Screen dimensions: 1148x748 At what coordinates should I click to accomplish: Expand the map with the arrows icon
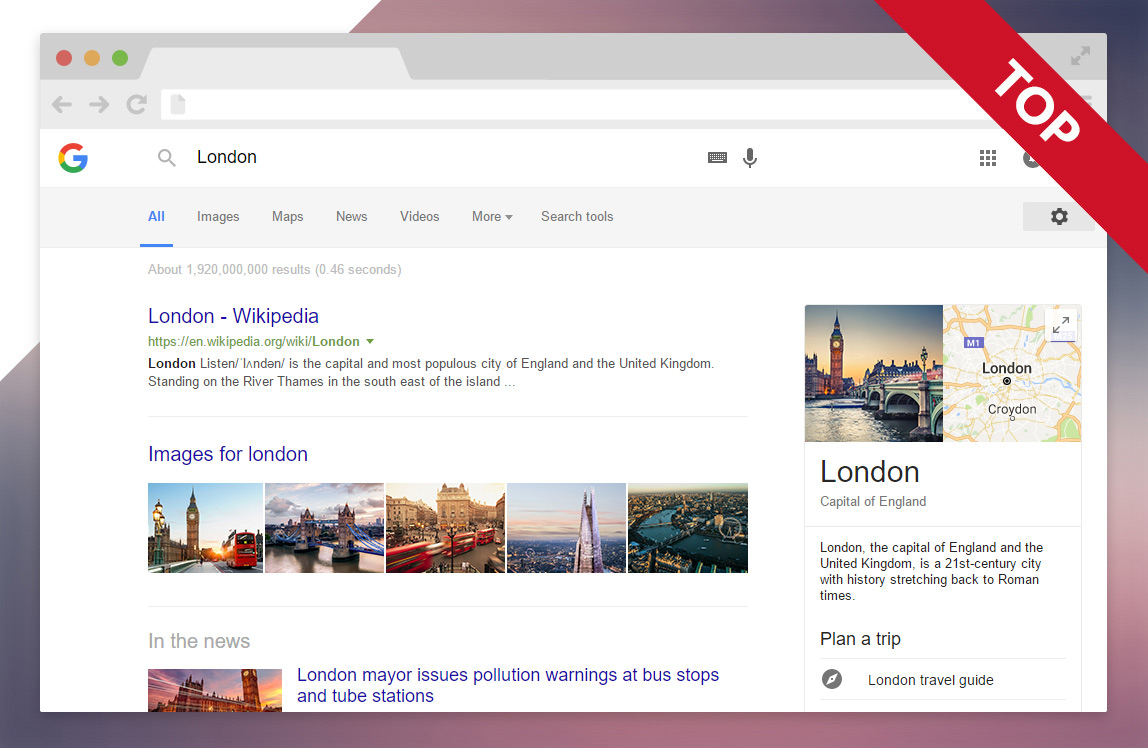pos(1061,324)
